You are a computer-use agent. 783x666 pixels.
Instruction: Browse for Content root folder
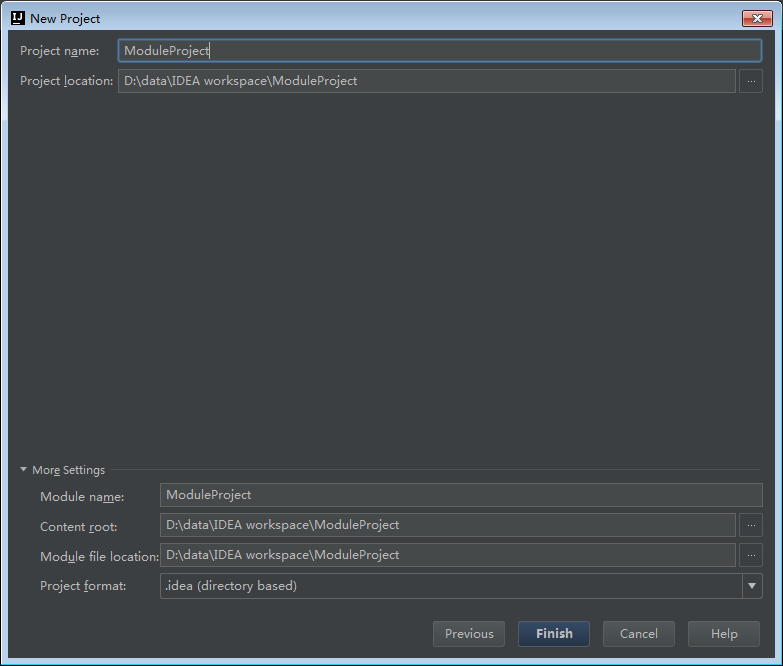point(751,525)
